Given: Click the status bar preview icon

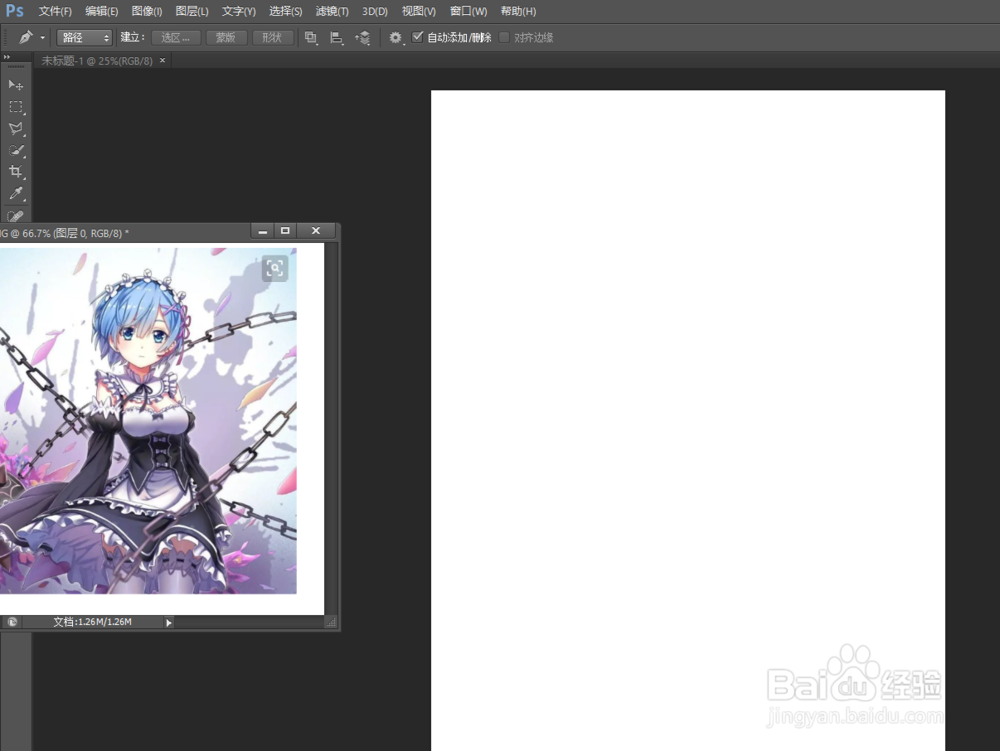Looking at the screenshot, I should click(11, 622).
